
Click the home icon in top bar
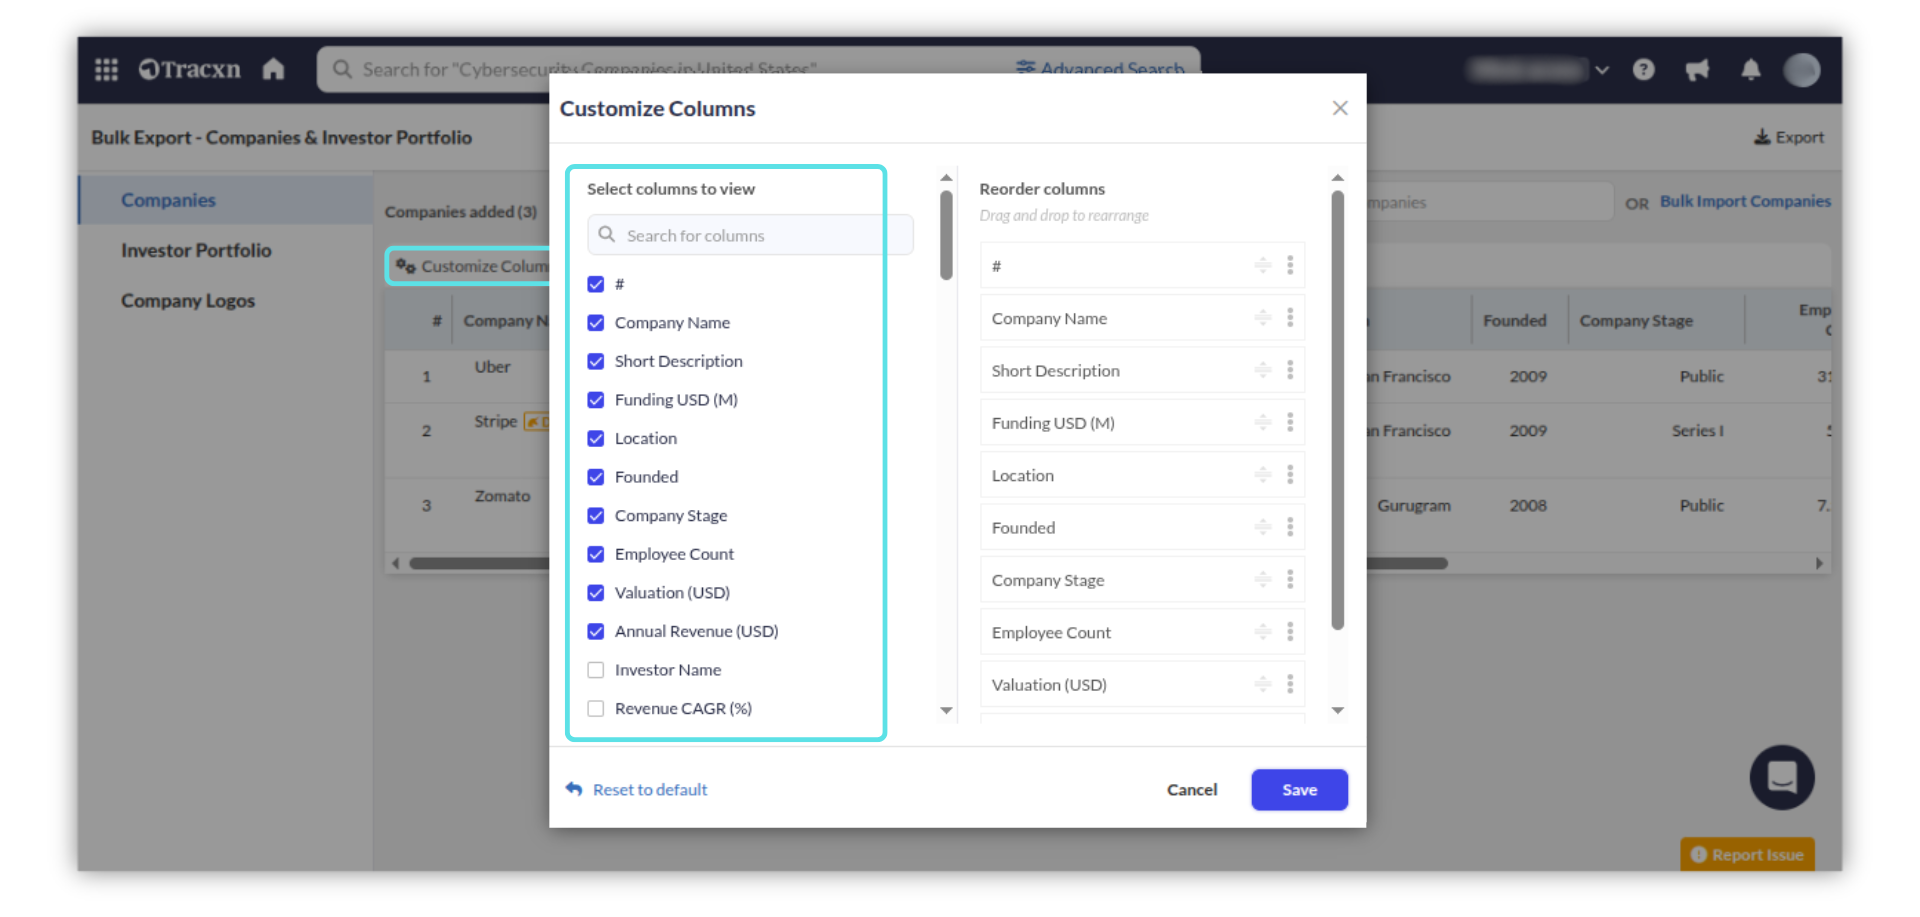coord(273,69)
